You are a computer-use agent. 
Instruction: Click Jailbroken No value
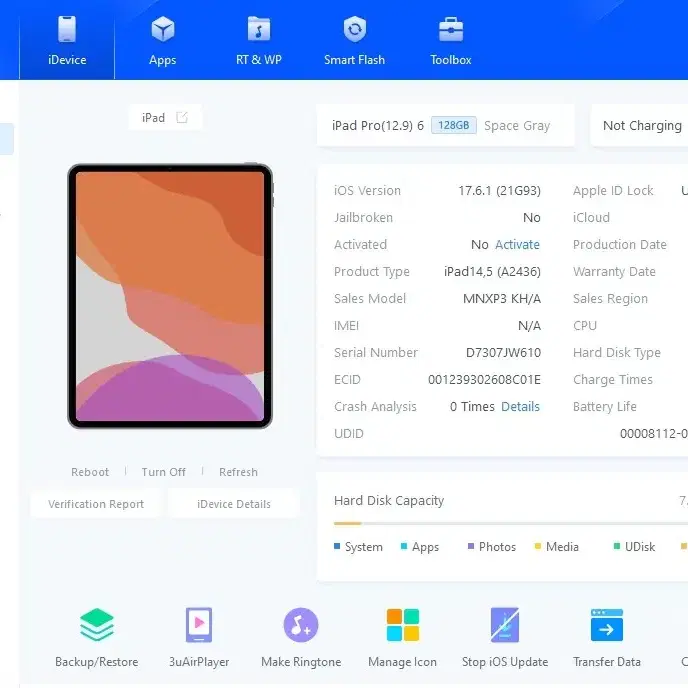[x=532, y=218]
